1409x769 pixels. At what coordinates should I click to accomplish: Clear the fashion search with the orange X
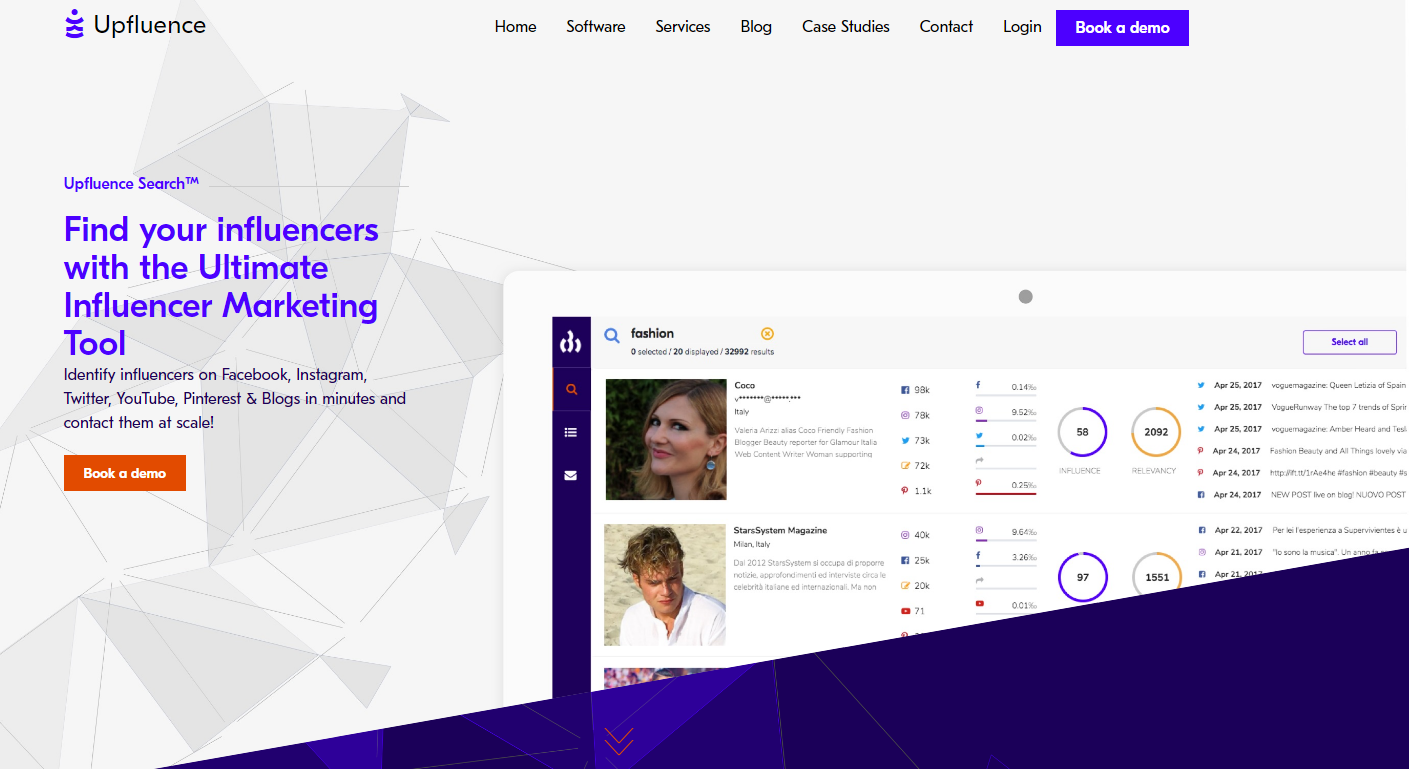[x=767, y=334]
